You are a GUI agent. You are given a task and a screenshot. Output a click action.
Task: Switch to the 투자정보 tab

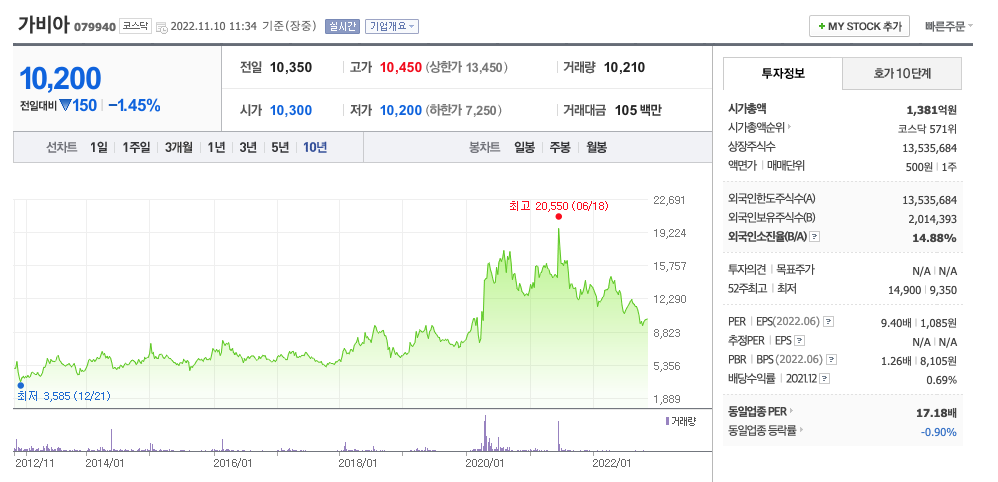click(783, 73)
